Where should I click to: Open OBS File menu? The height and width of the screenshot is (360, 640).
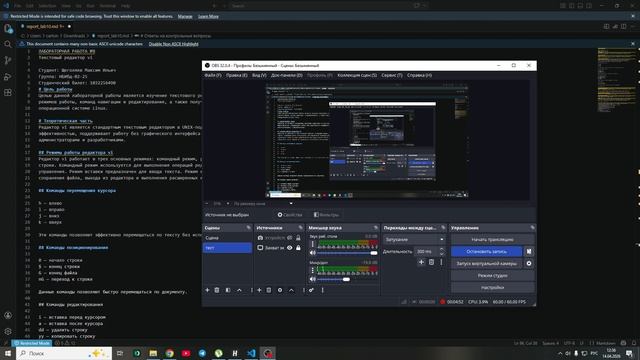(213, 76)
